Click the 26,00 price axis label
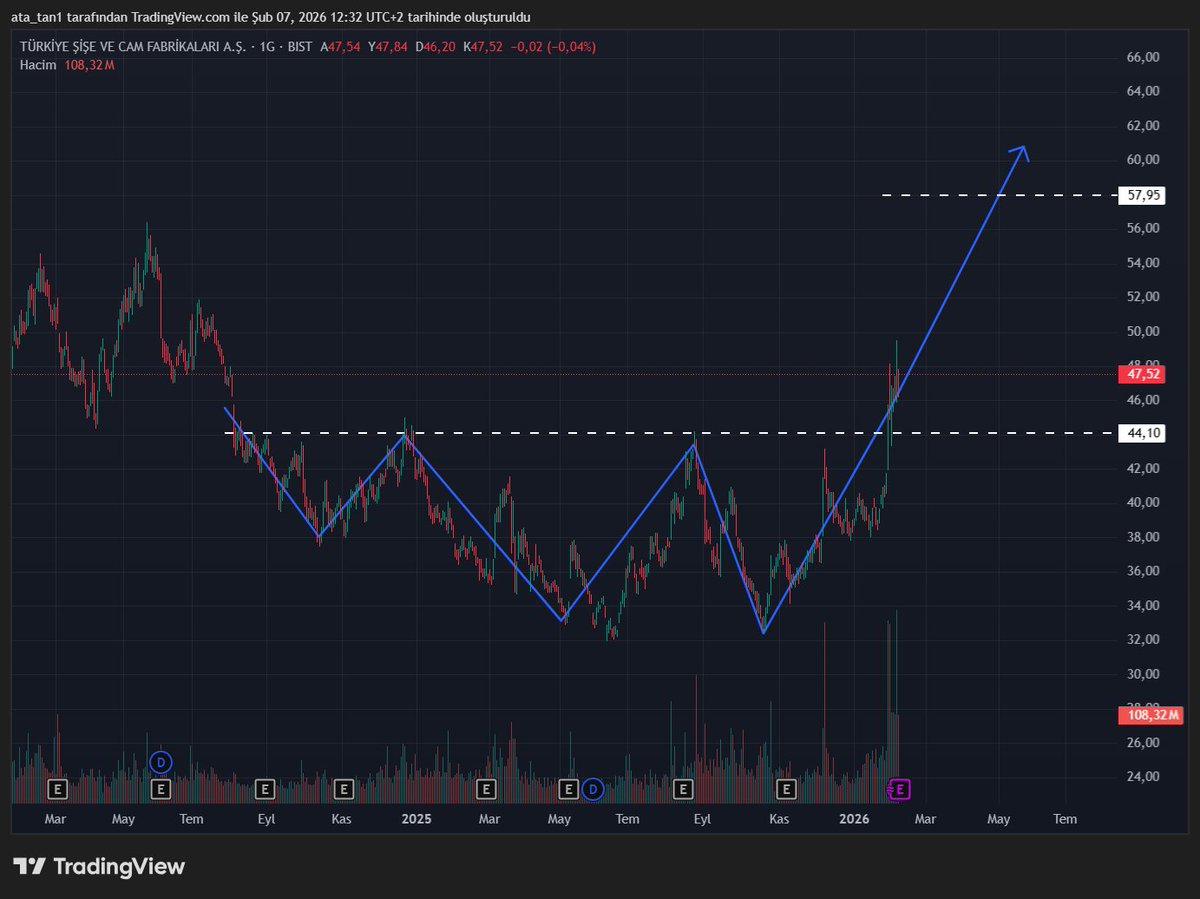Image resolution: width=1200 pixels, height=899 pixels. coord(1142,743)
